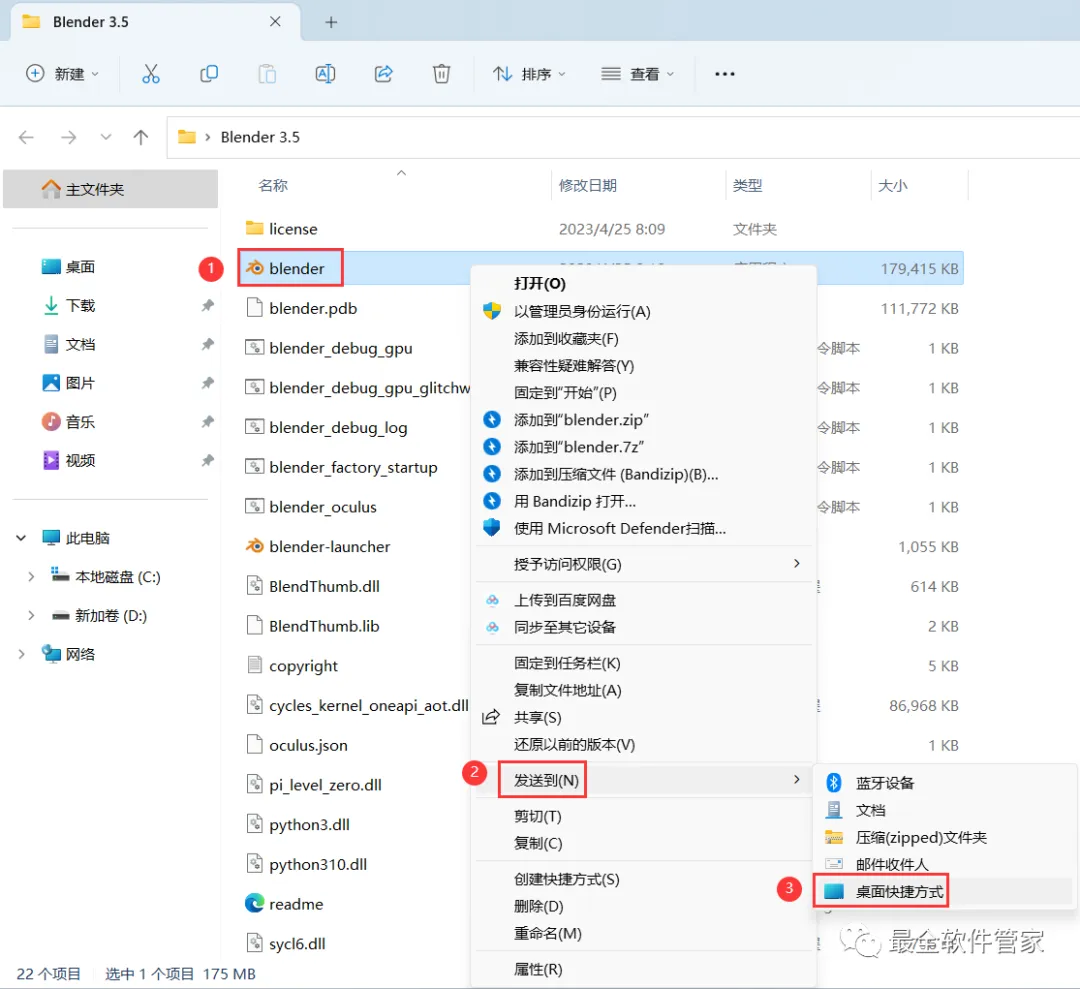
Task: Sort by 修改日期 column header
Action: (x=588, y=185)
